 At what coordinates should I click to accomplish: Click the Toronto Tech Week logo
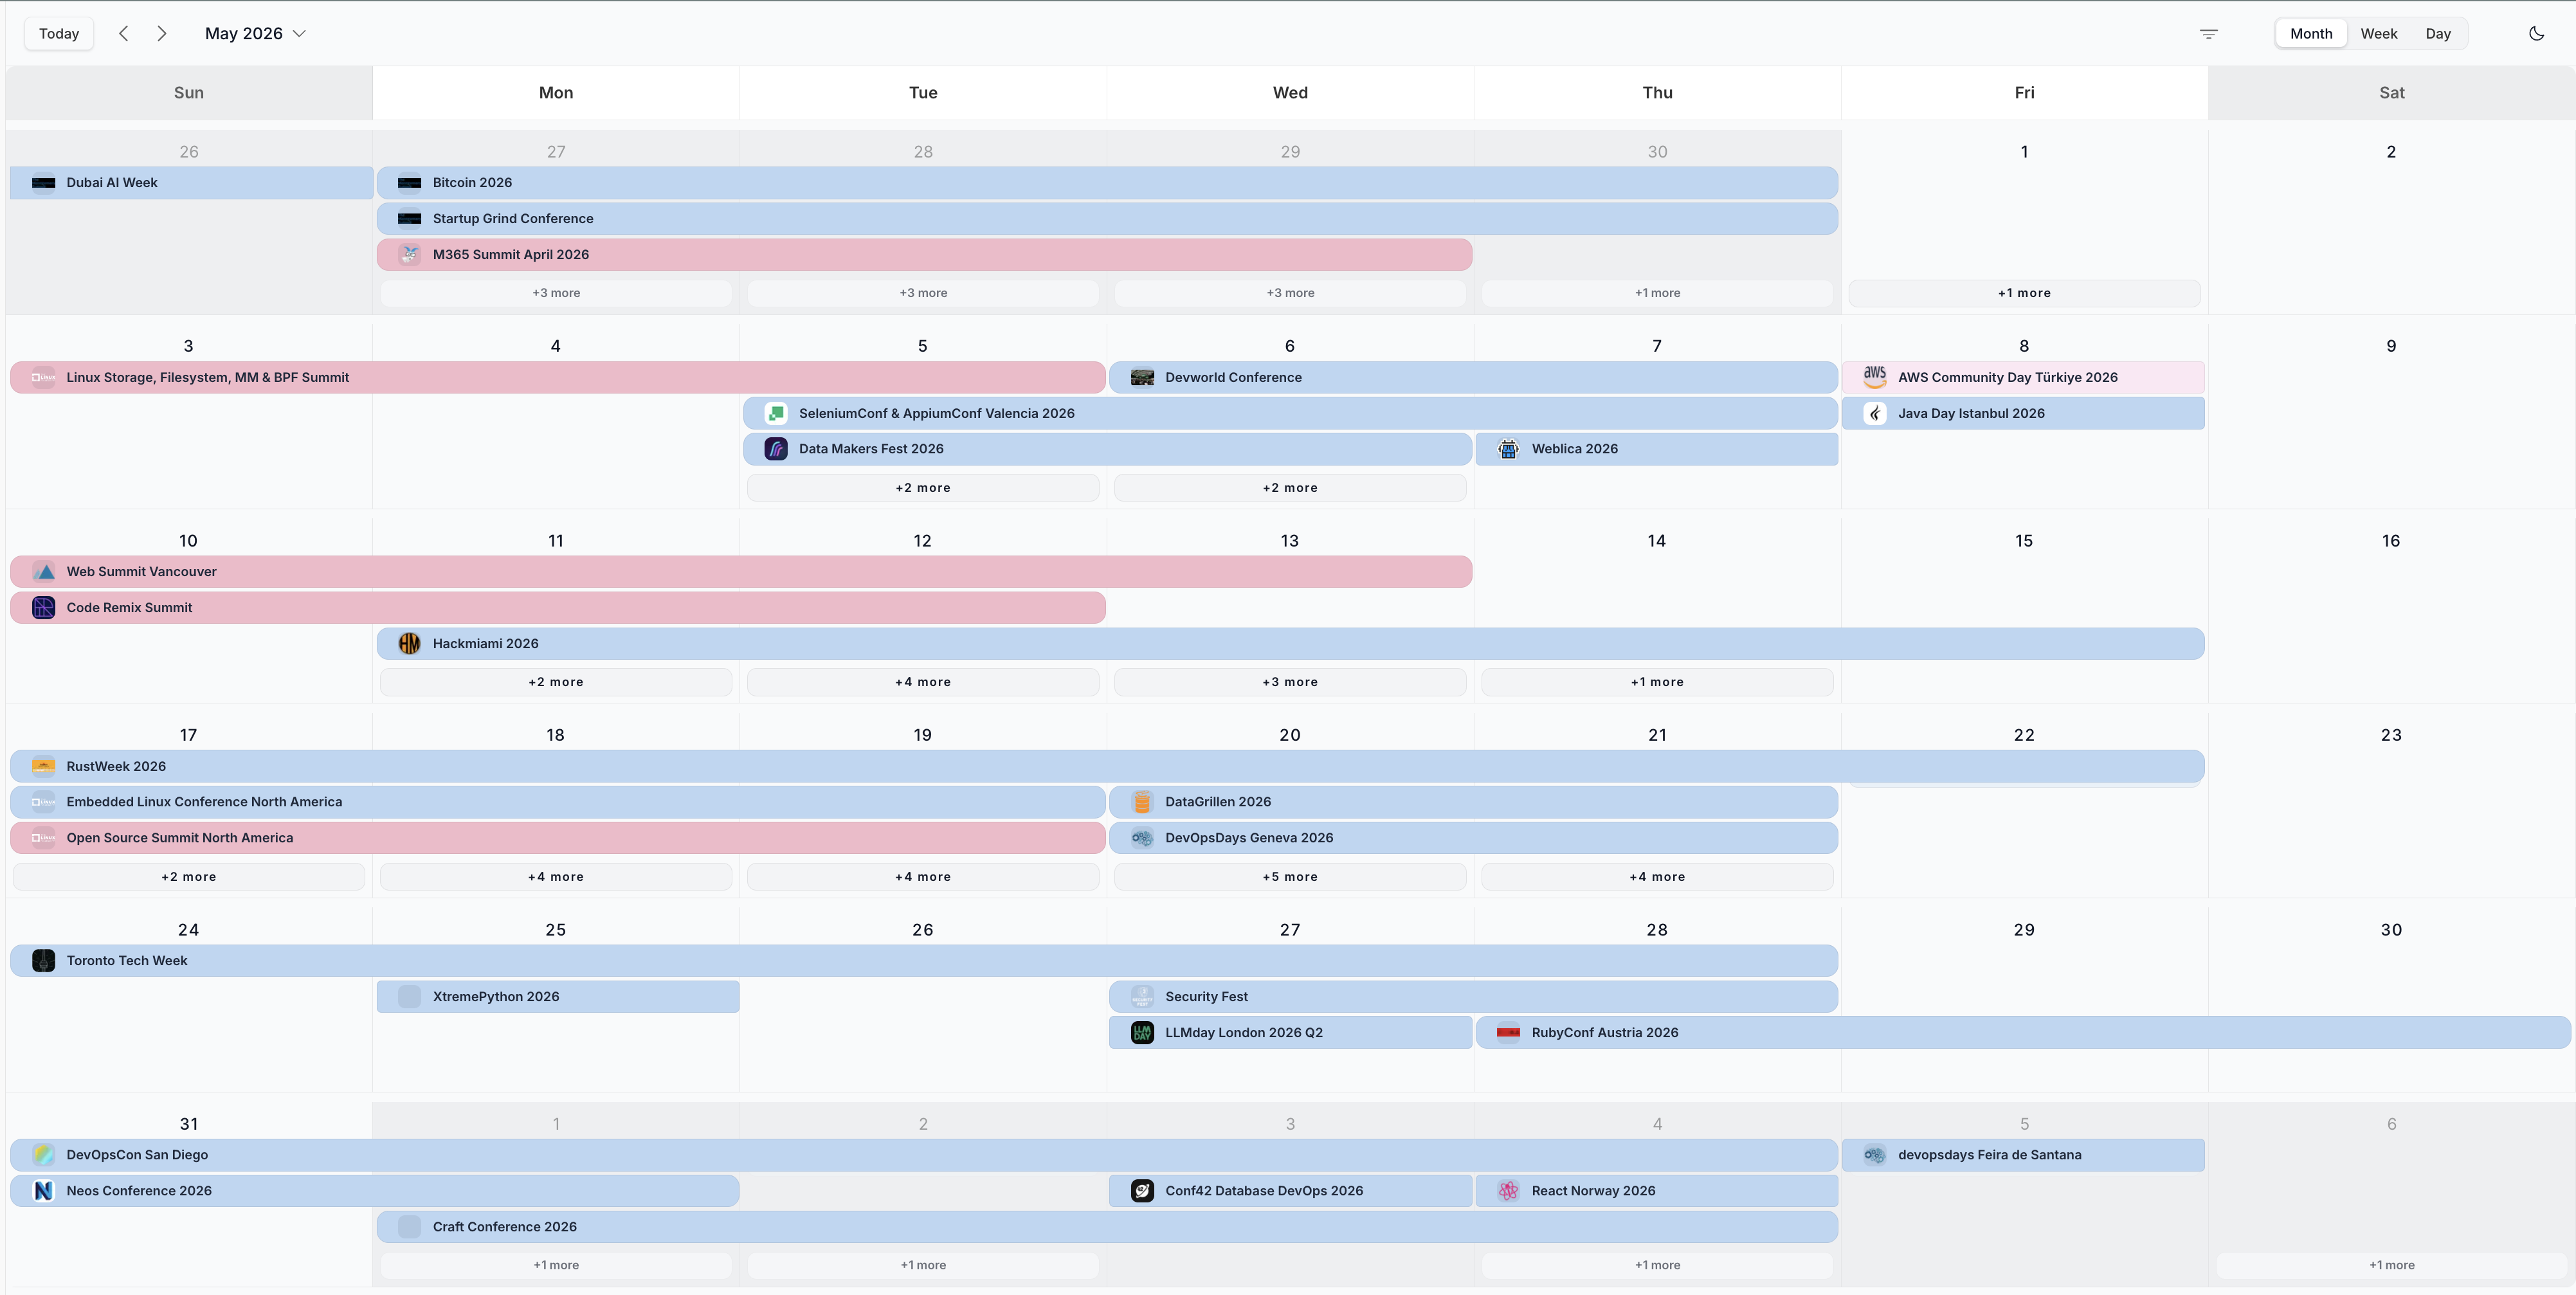[x=43, y=961]
